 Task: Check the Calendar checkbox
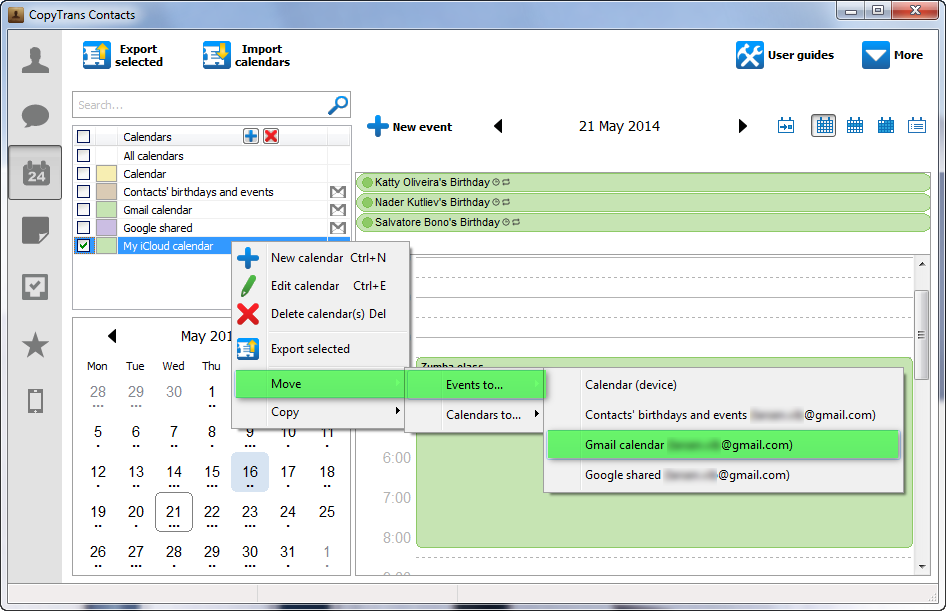(83, 173)
